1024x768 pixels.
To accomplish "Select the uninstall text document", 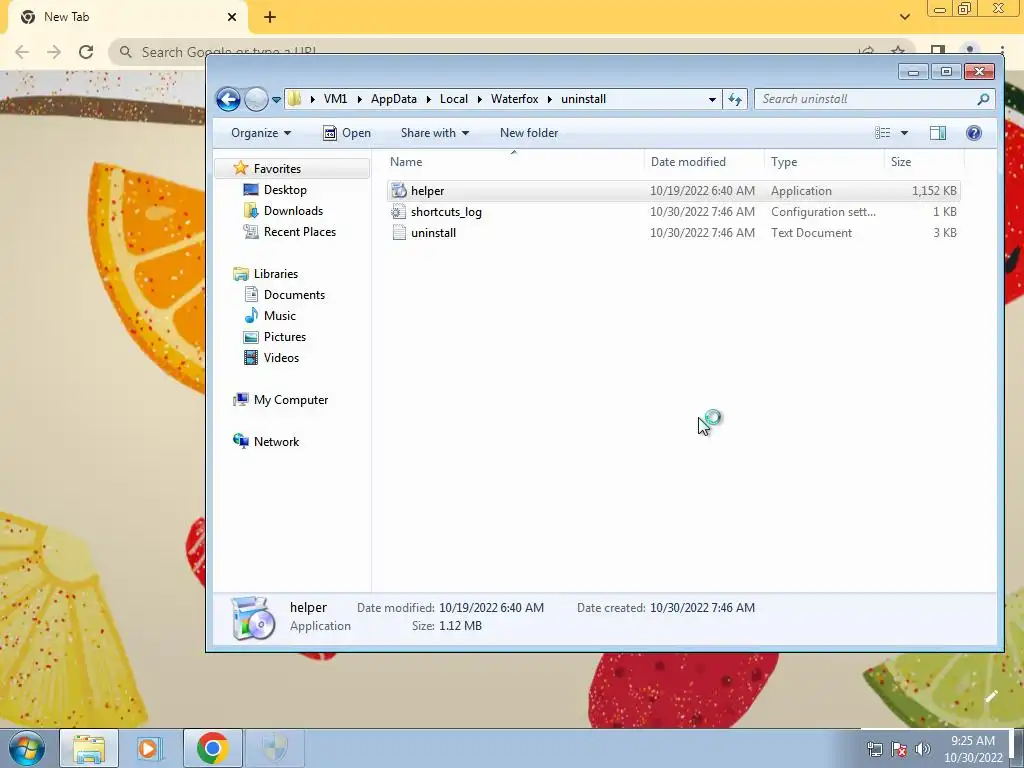I will [x=673, y=232].
